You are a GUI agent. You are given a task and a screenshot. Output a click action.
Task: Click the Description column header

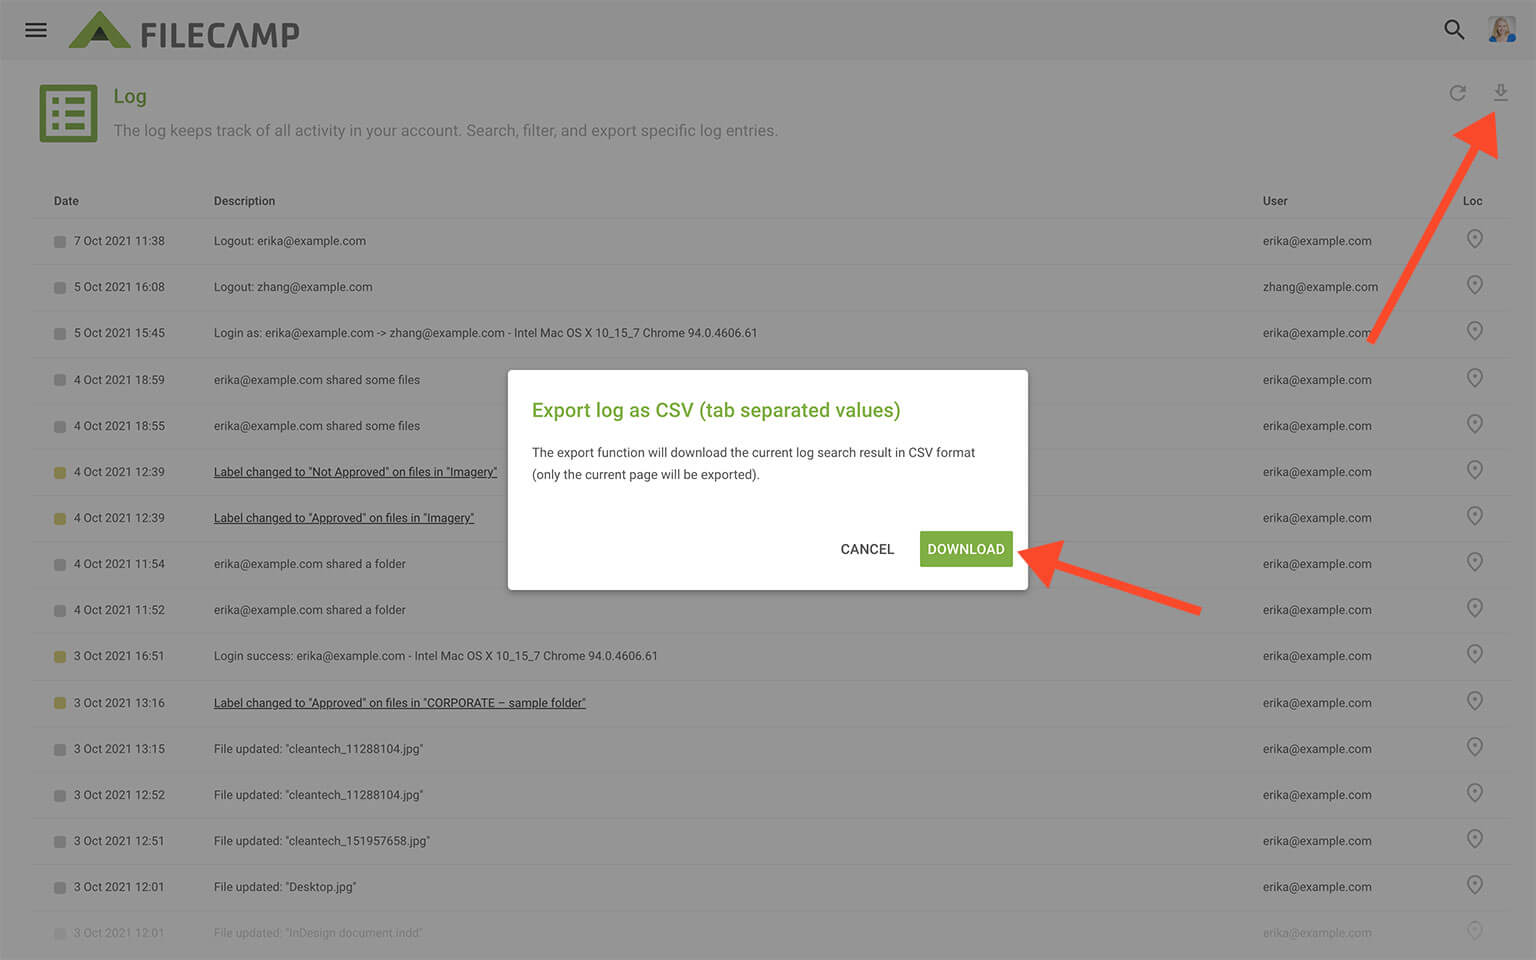point(244,201)
